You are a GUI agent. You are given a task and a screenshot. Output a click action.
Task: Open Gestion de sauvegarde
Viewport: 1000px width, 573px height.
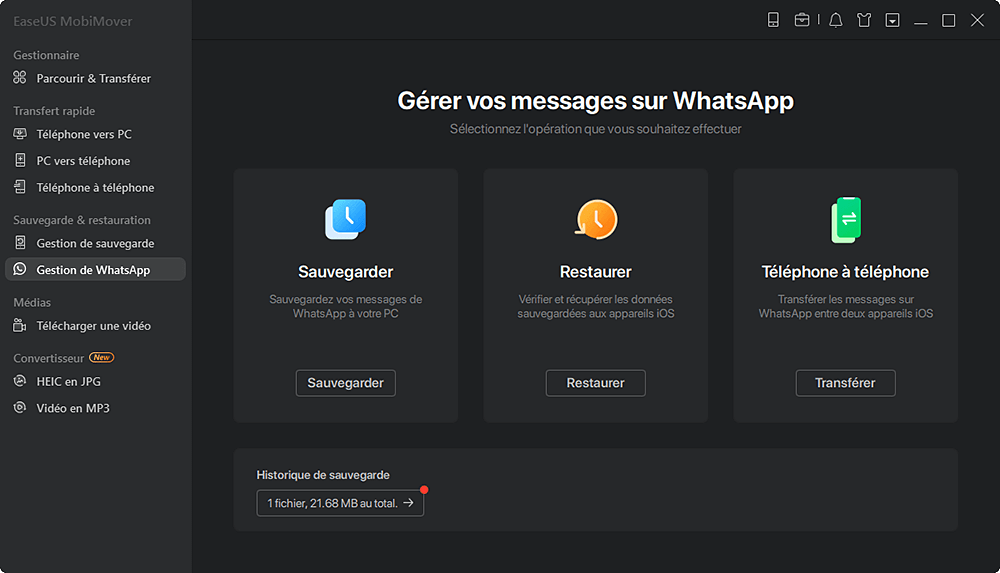click(96, 243)
